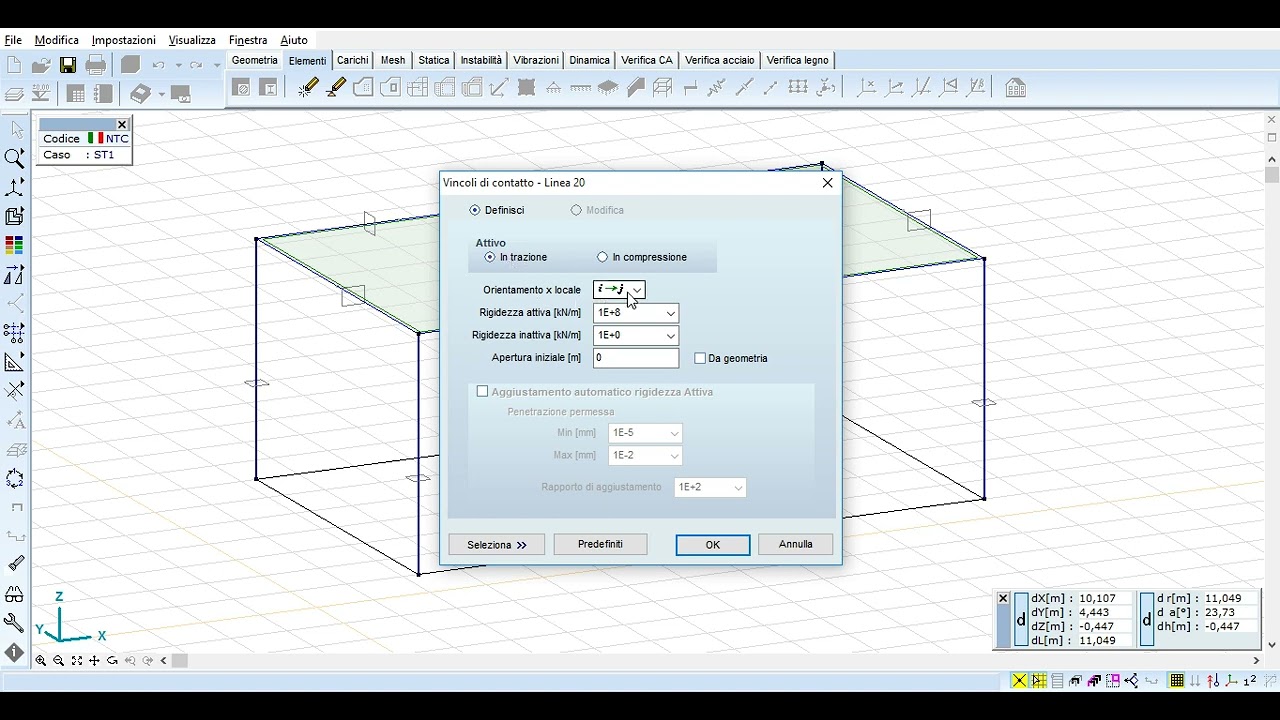Open the layer manager stacked-sheets icon
Screen dimensions: 1280x720
(14, 94)
